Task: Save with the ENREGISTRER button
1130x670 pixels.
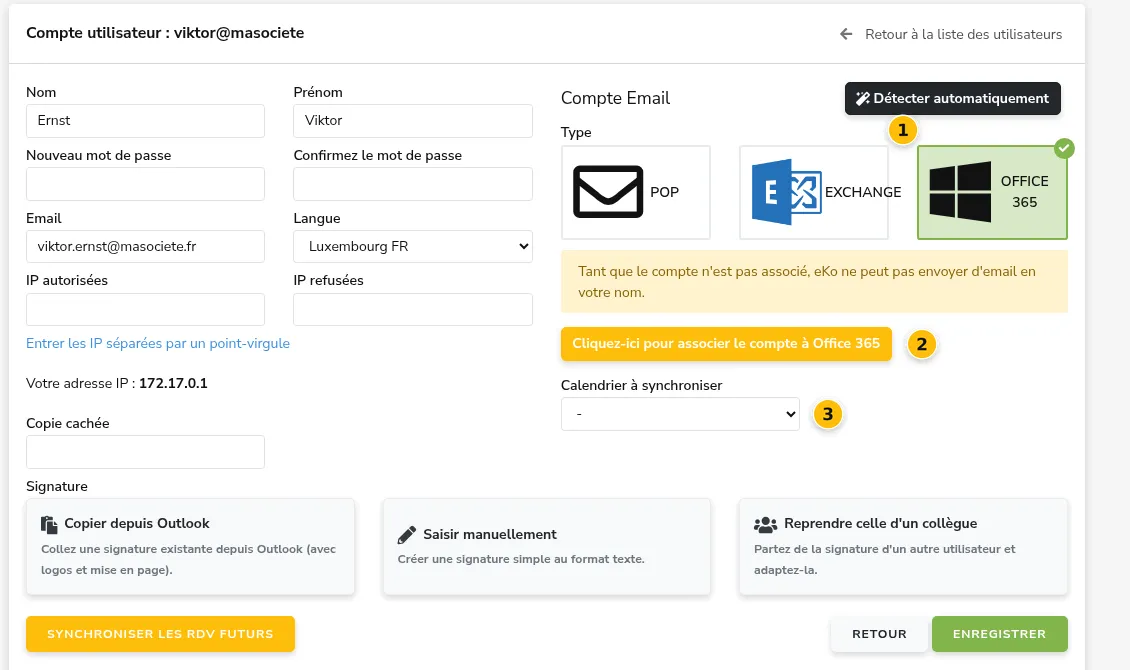Action: coord(1000,634)
